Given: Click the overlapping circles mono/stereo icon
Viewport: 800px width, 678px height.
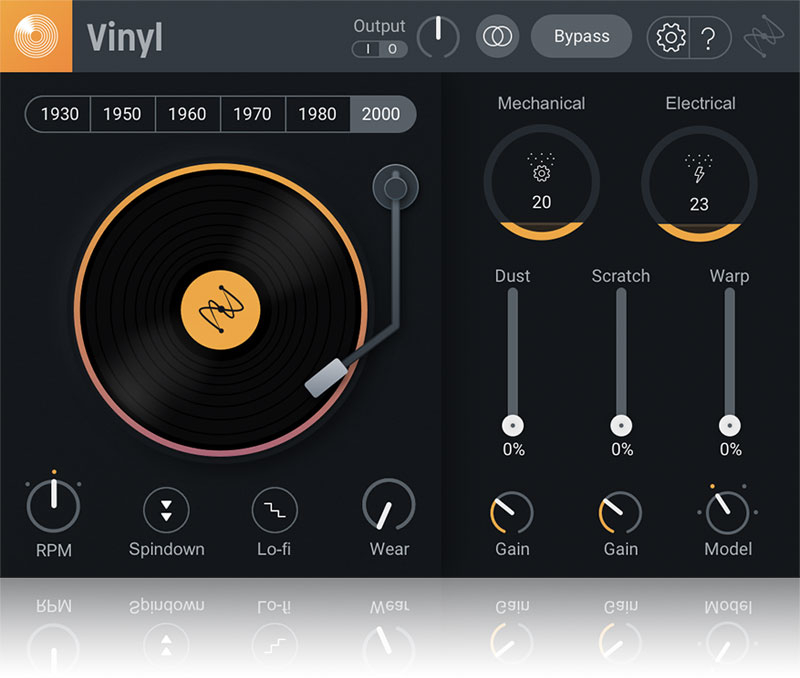Looking at the screenshot, I should [494, 37].
